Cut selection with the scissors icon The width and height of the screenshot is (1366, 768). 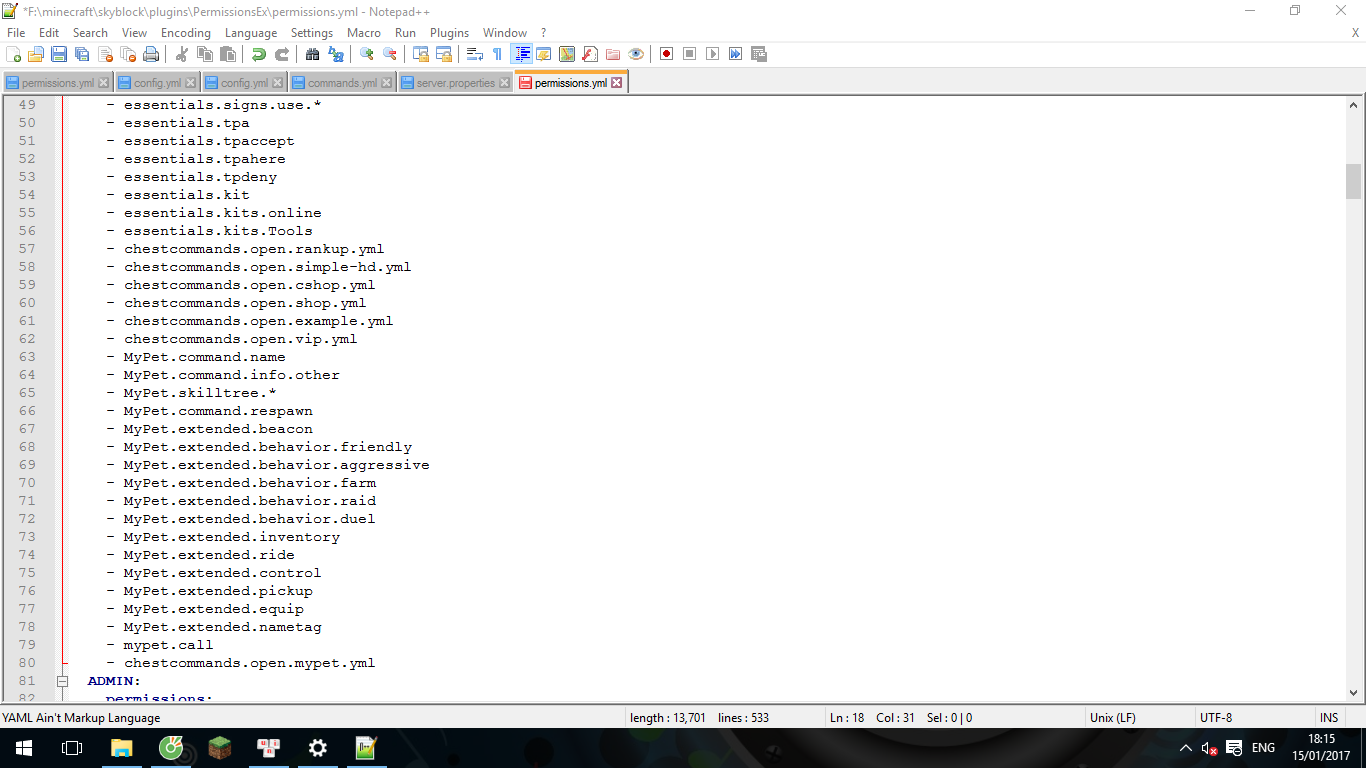click(182, 54)
